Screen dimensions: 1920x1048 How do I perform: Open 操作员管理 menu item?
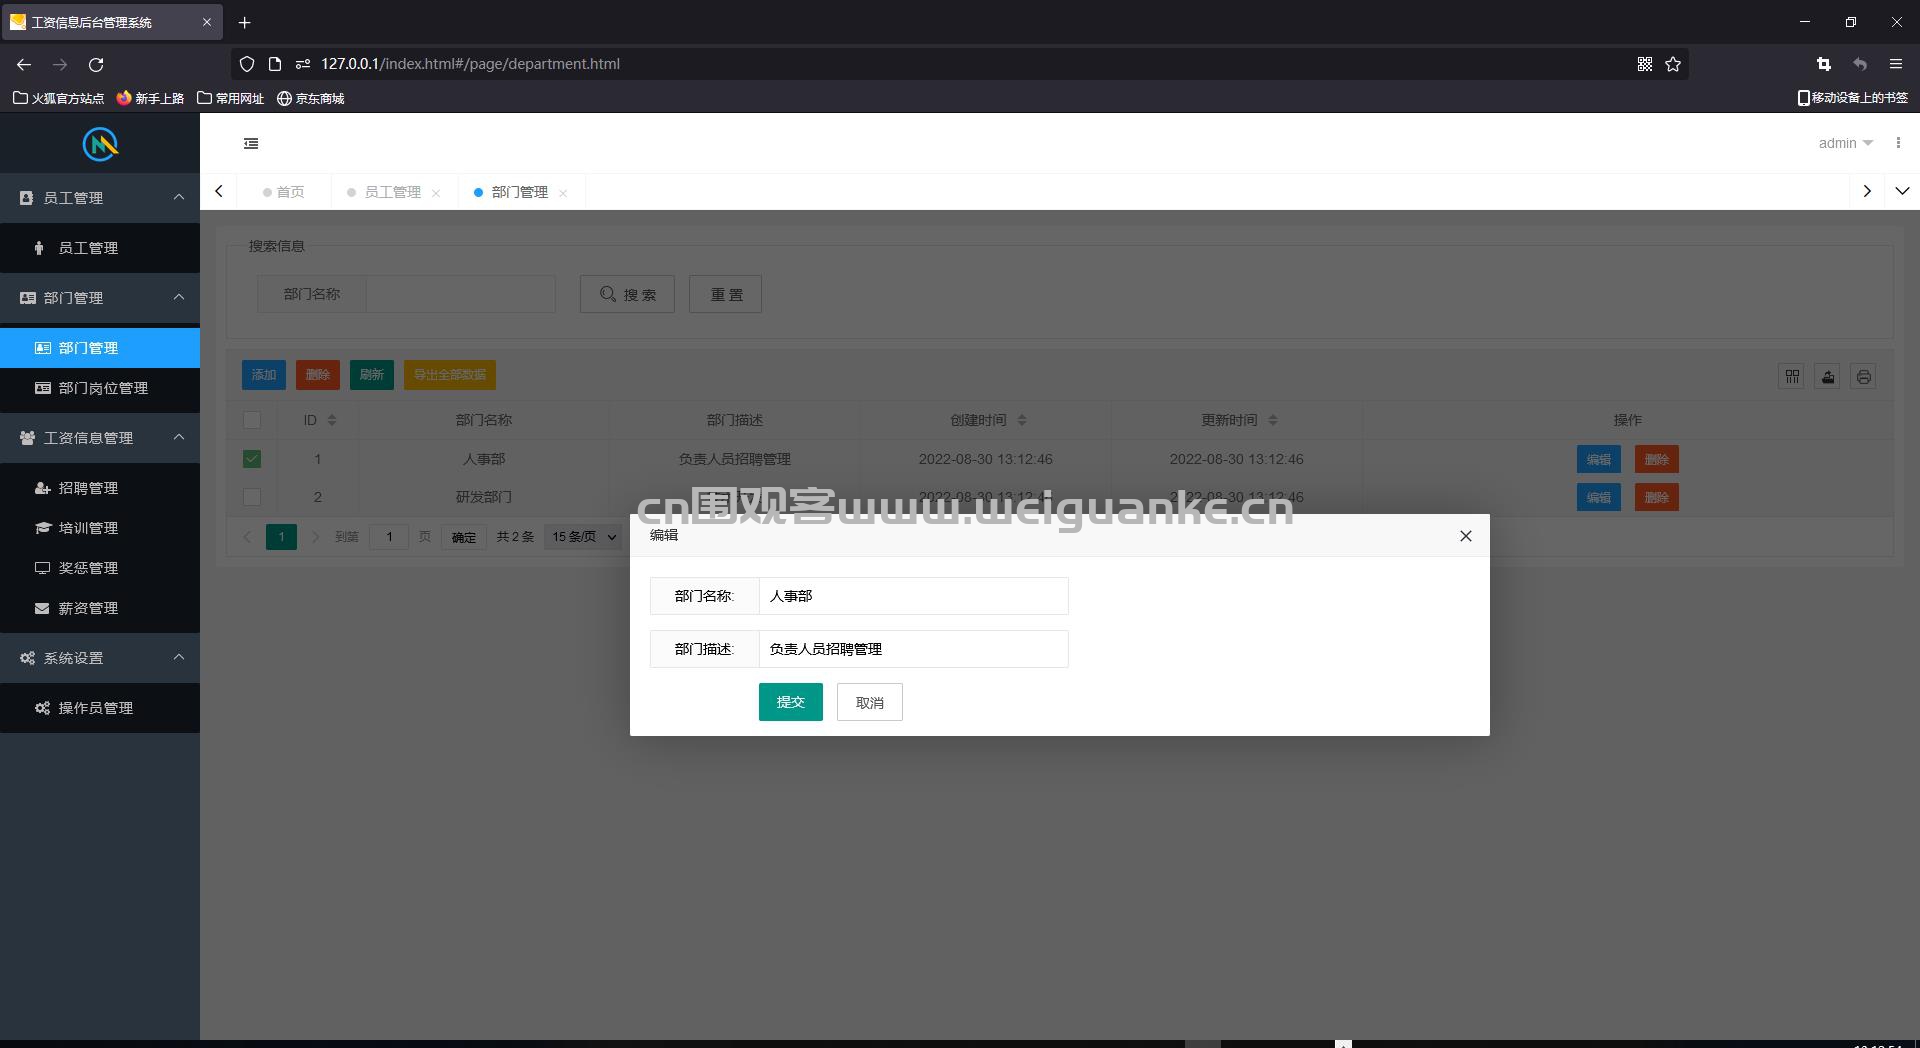click(100, 708)
